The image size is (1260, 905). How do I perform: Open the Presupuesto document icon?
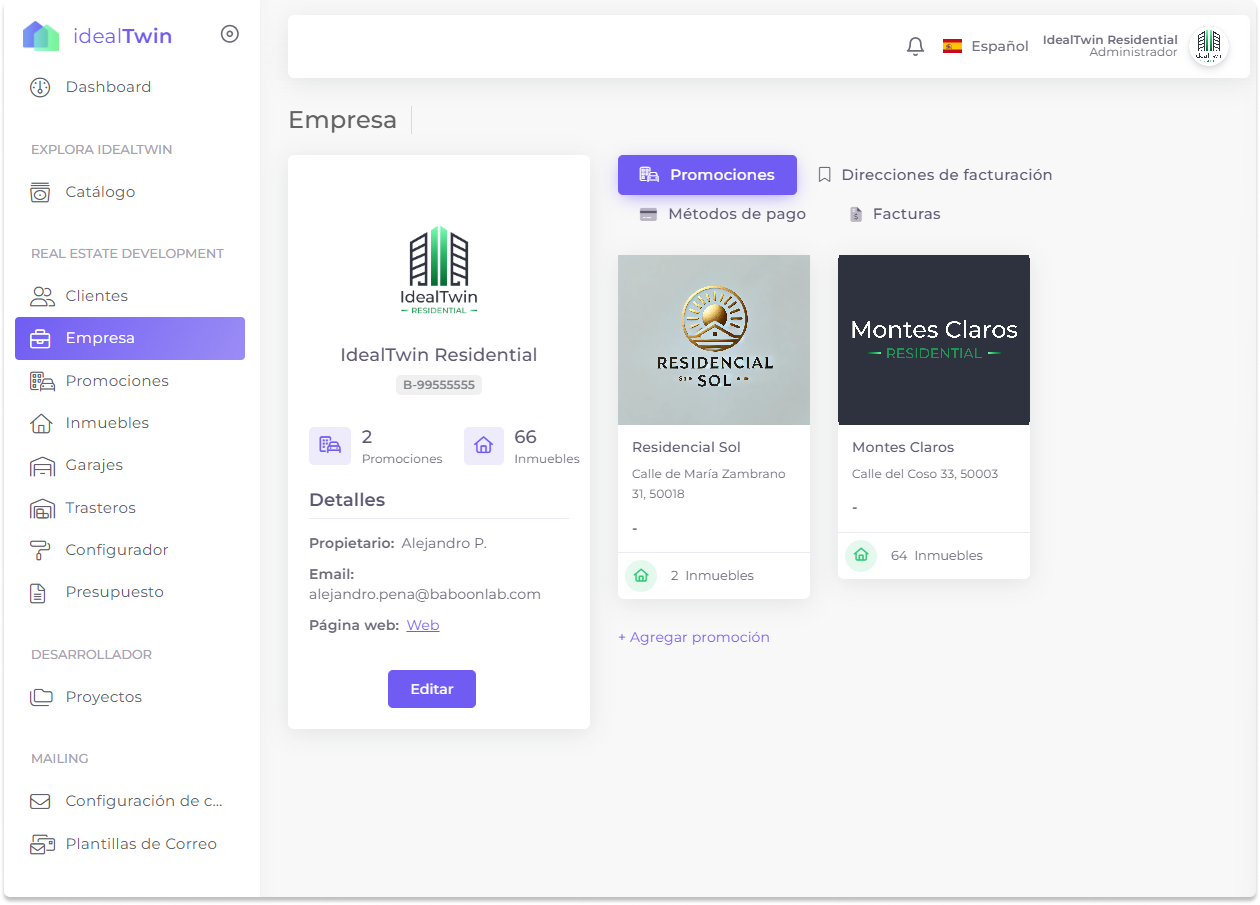pyautogui.click(x=39, y=593)
